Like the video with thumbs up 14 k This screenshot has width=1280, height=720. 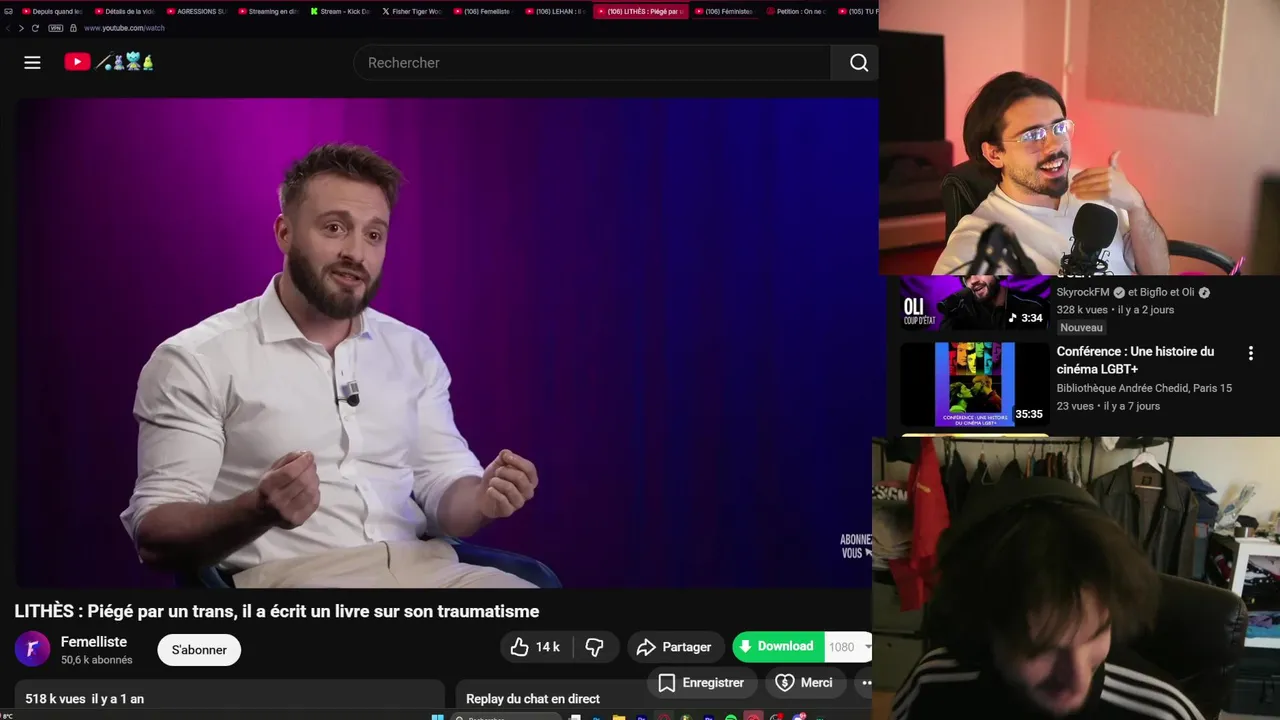click(535, 647)
